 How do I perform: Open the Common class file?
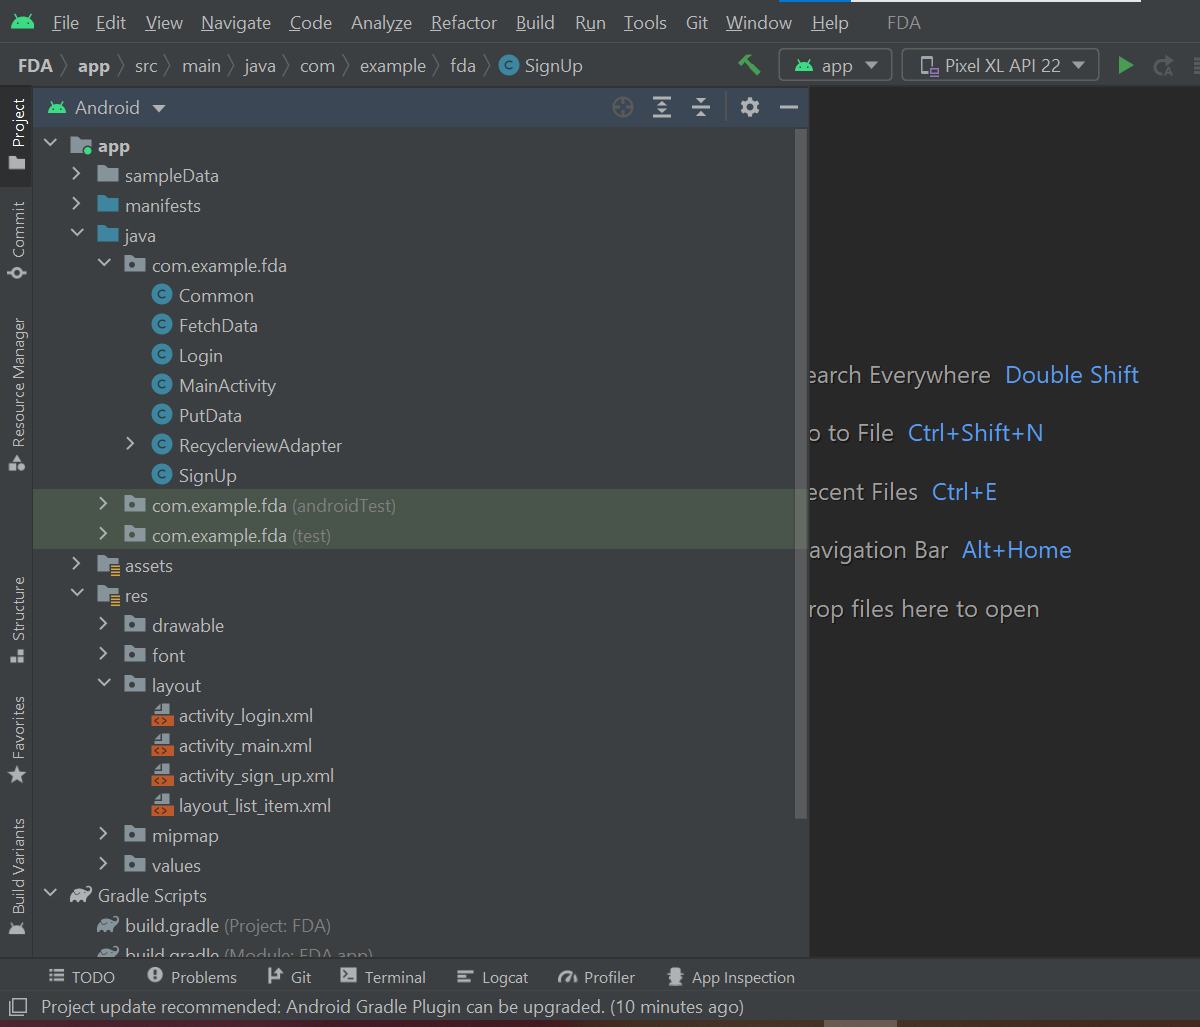[216, 296]
